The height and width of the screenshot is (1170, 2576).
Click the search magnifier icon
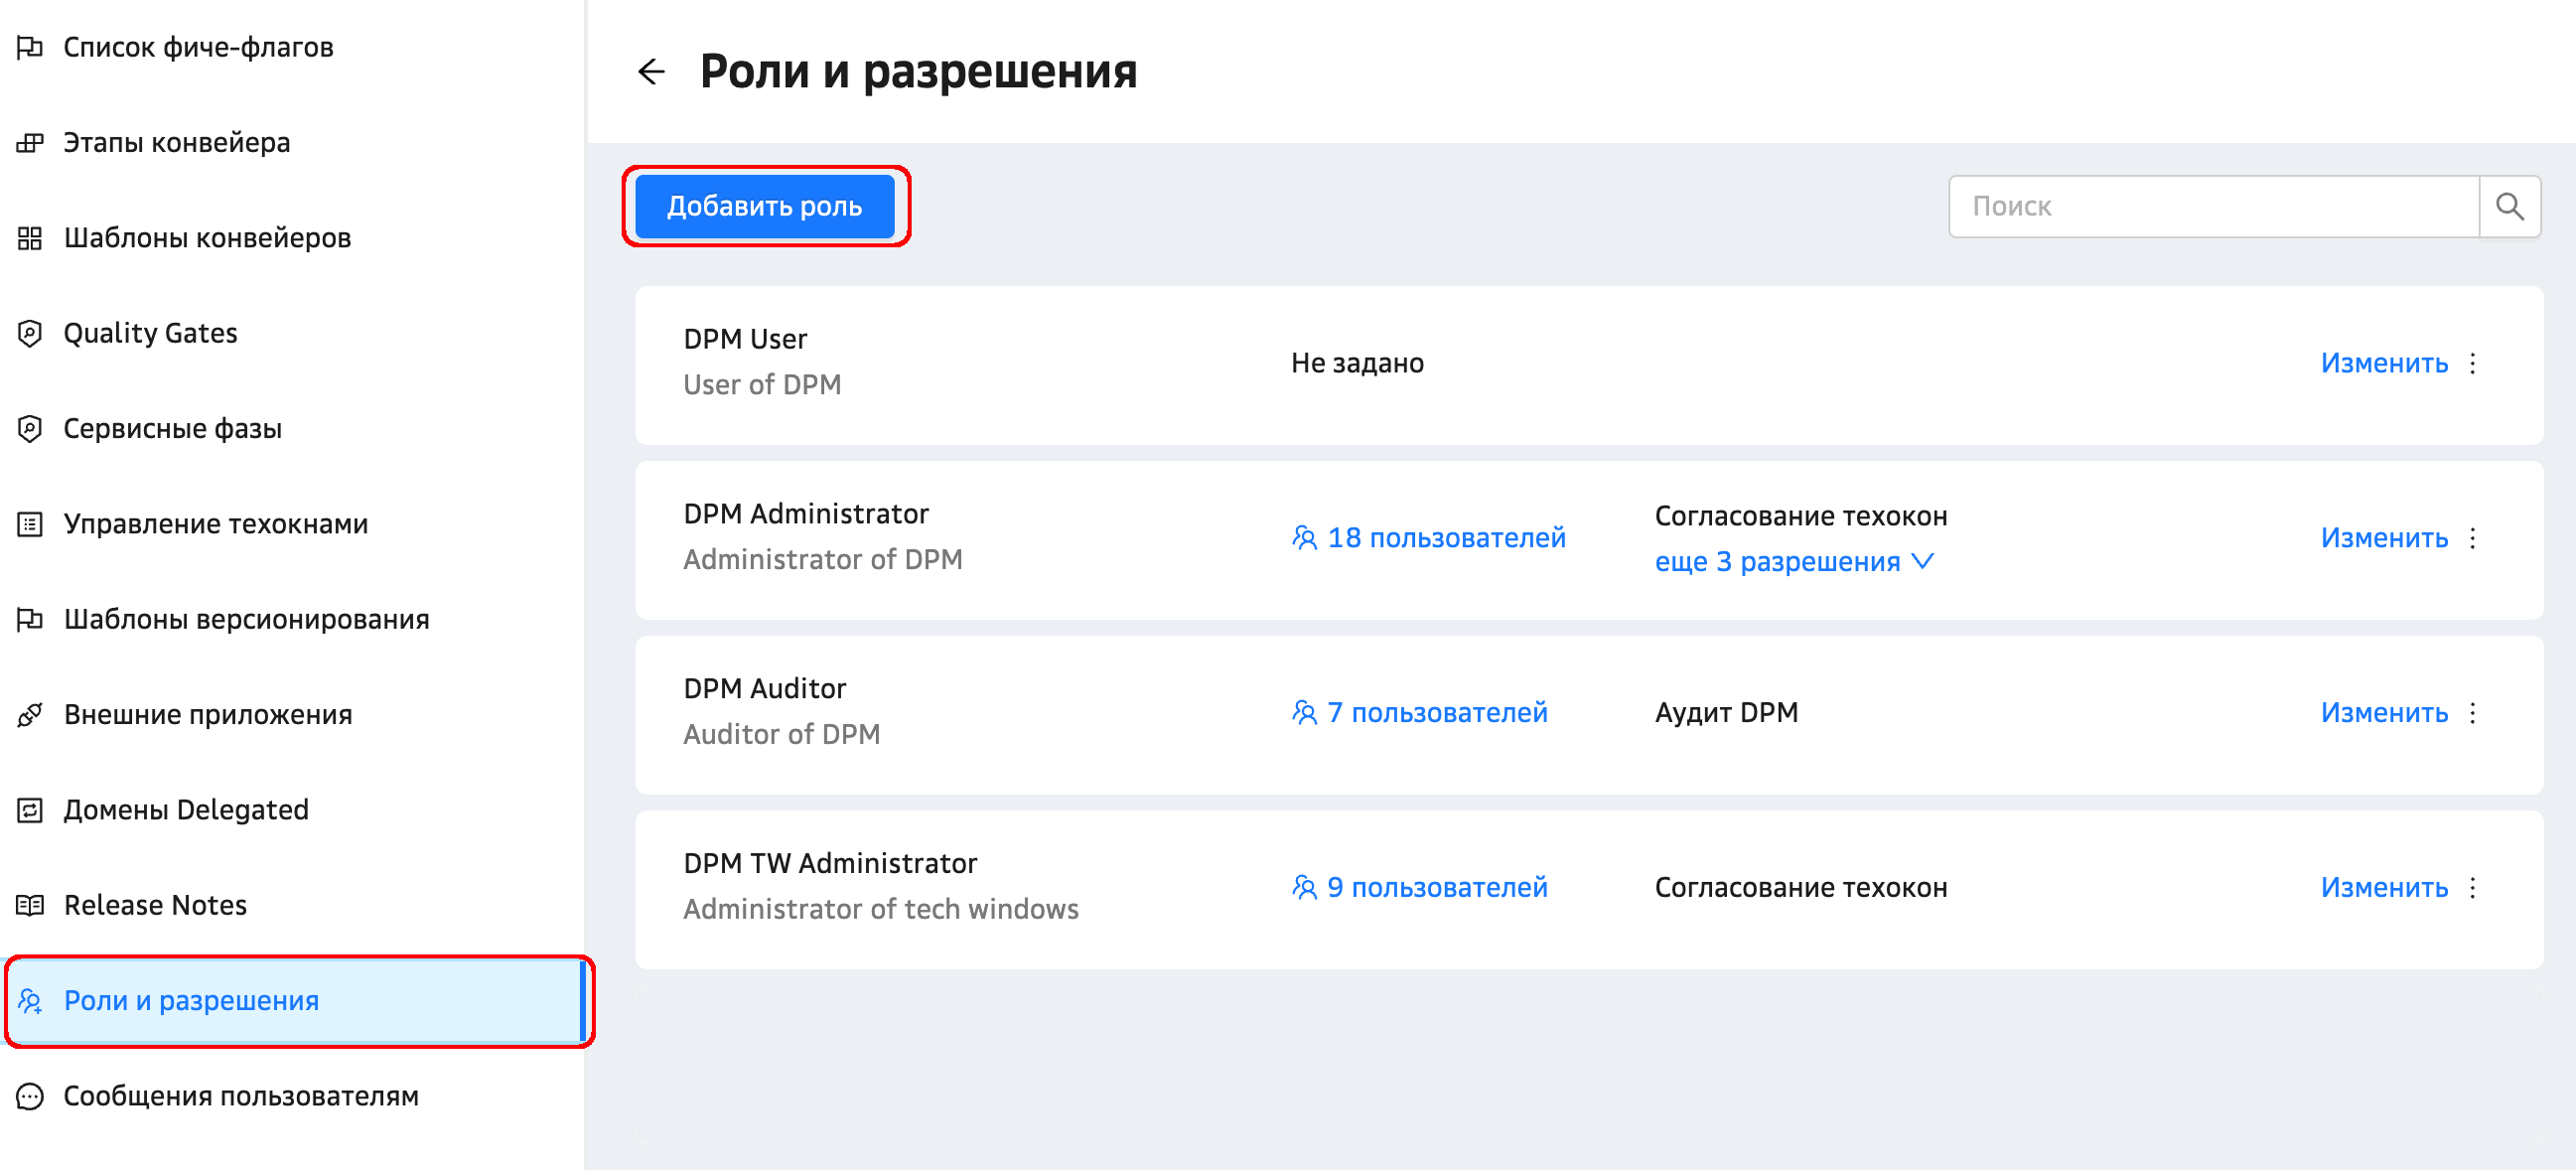[x=2508, y=206]
